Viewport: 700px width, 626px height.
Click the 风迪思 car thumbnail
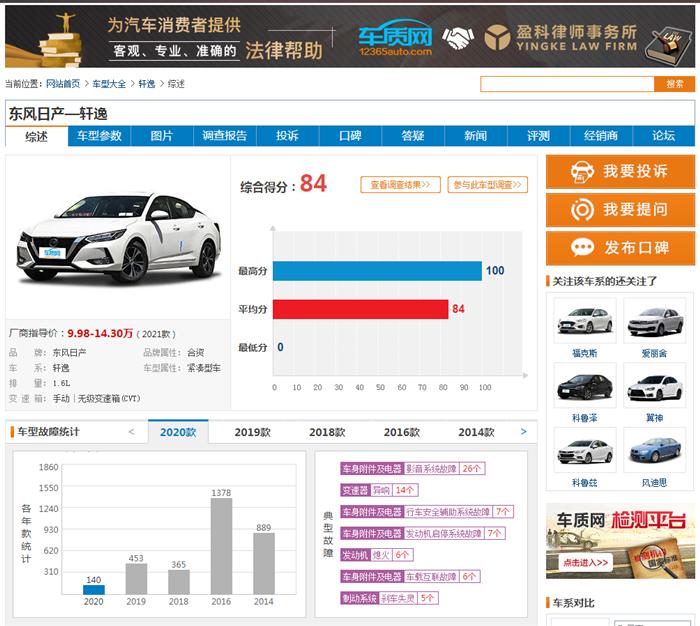pyautogui.click(x=654, y=450)
